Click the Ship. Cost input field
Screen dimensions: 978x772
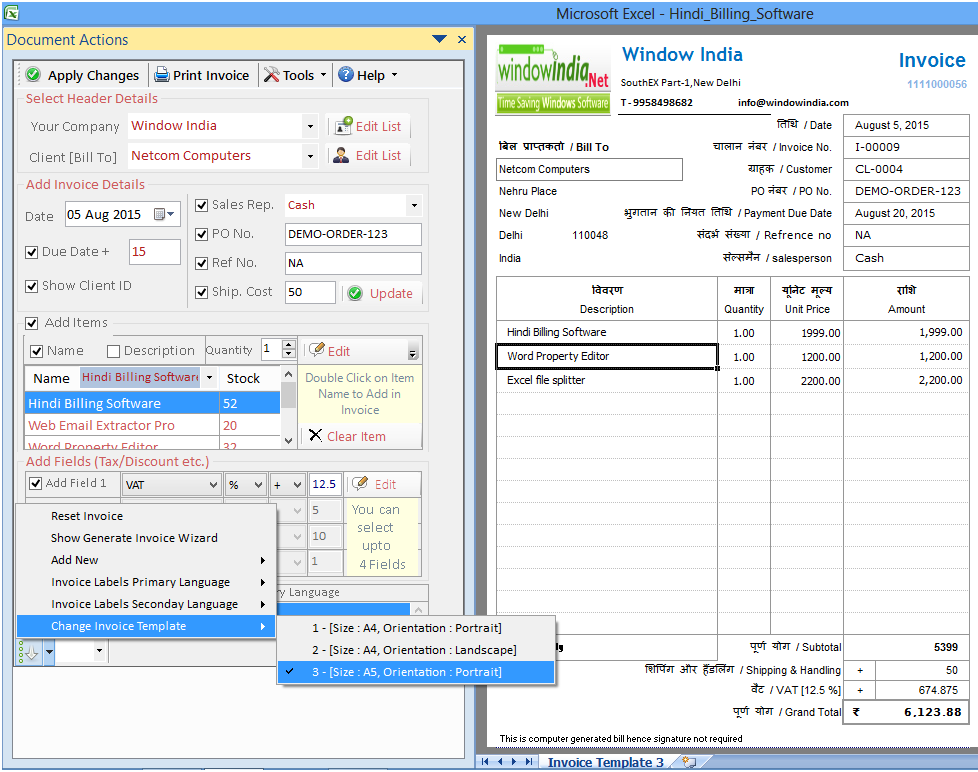pyautogui.click(x=310, y=292)
